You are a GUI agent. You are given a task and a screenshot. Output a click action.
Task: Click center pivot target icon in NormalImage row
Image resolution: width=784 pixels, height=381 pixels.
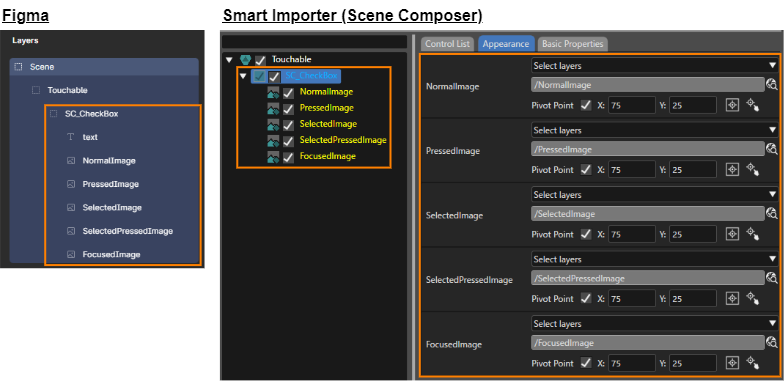(732, 105)
